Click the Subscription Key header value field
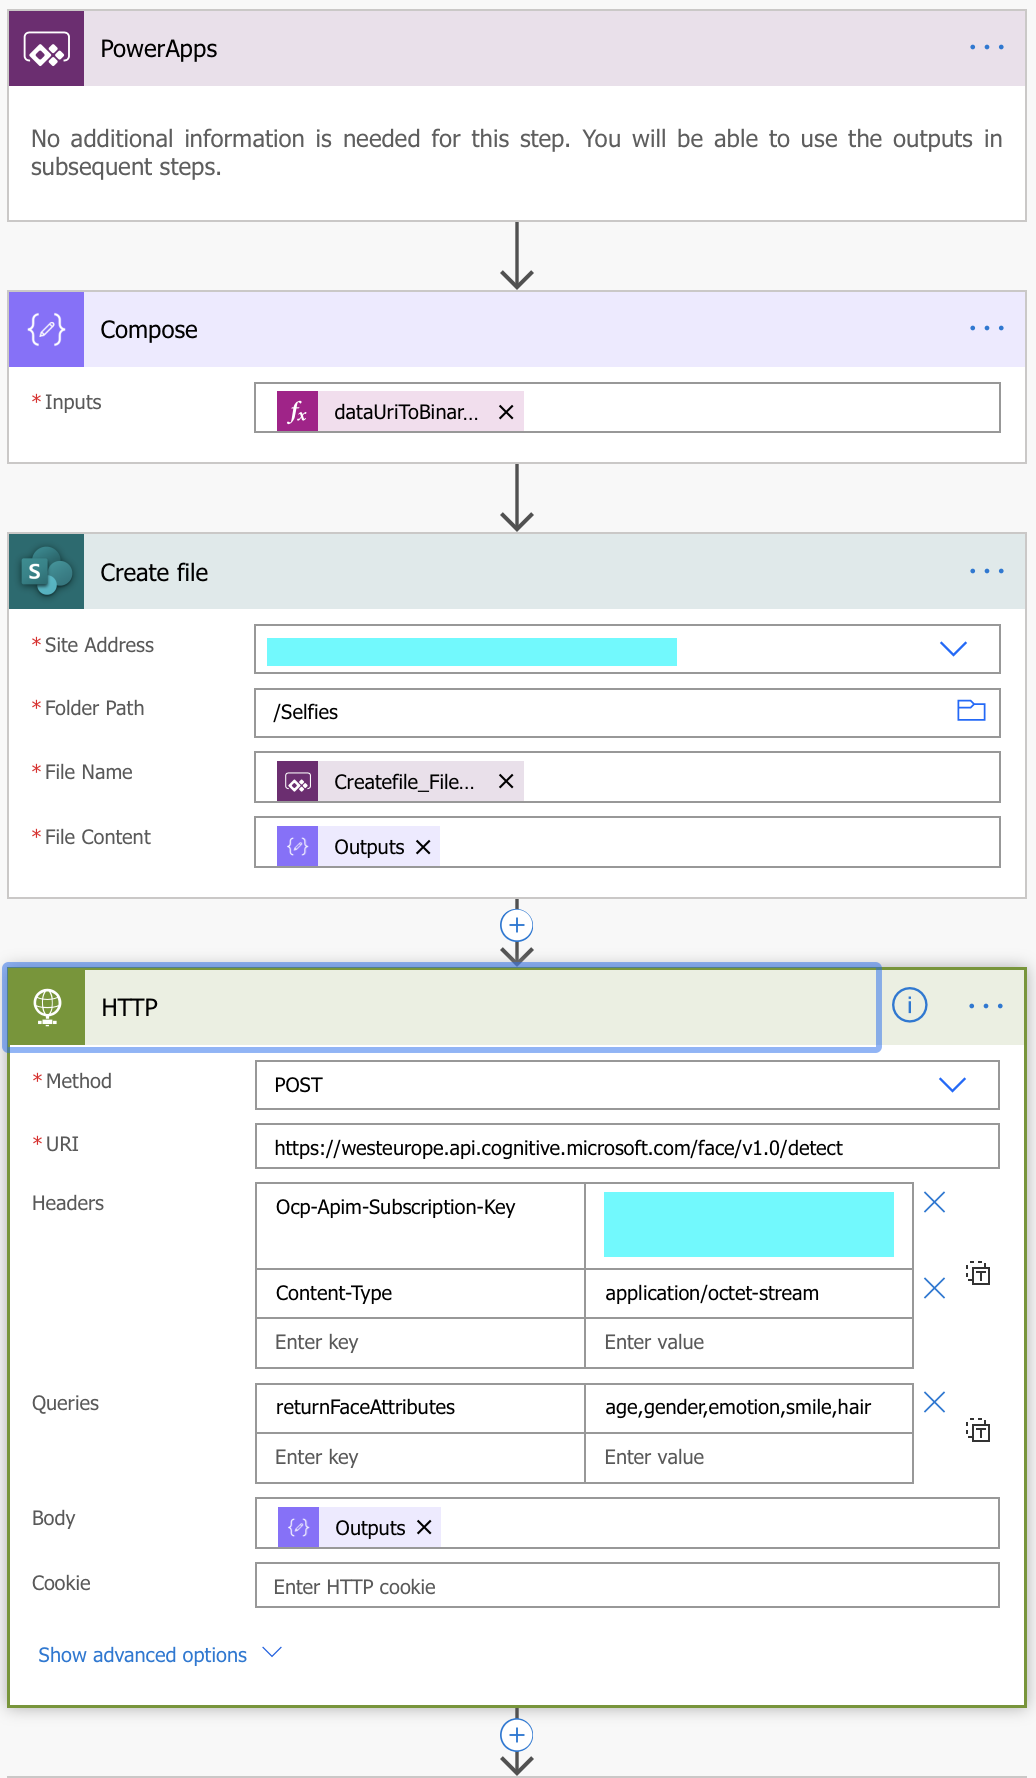1036x1778 pixels. click(748, 1226)
